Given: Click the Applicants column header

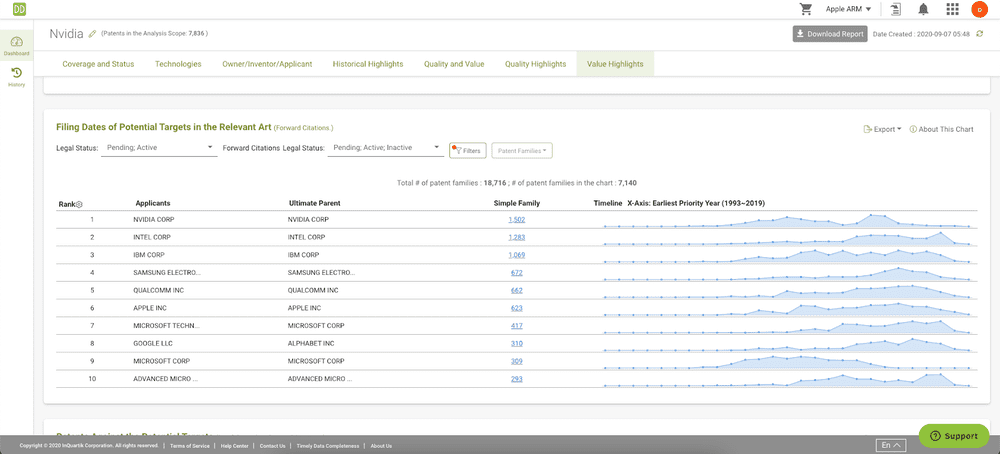Looking at the screenshot, I should [x=152, y=203].
